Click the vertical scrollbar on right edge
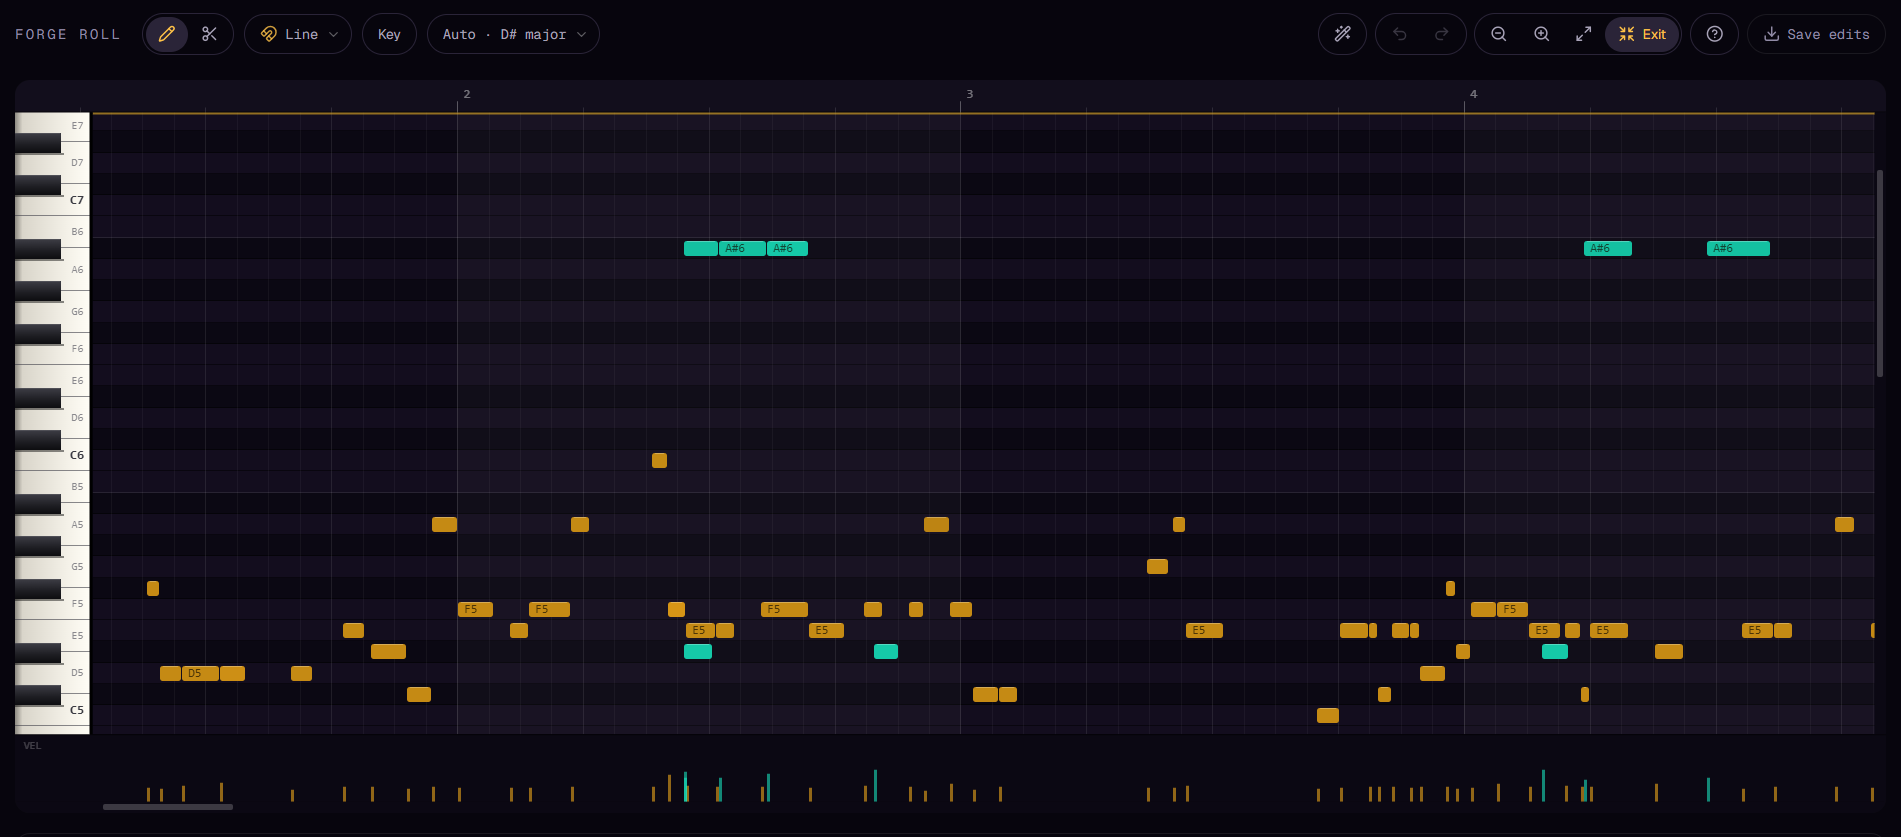Image resolution: width=1901 pixels, height=837 pixels. (x=1880, y=273)
